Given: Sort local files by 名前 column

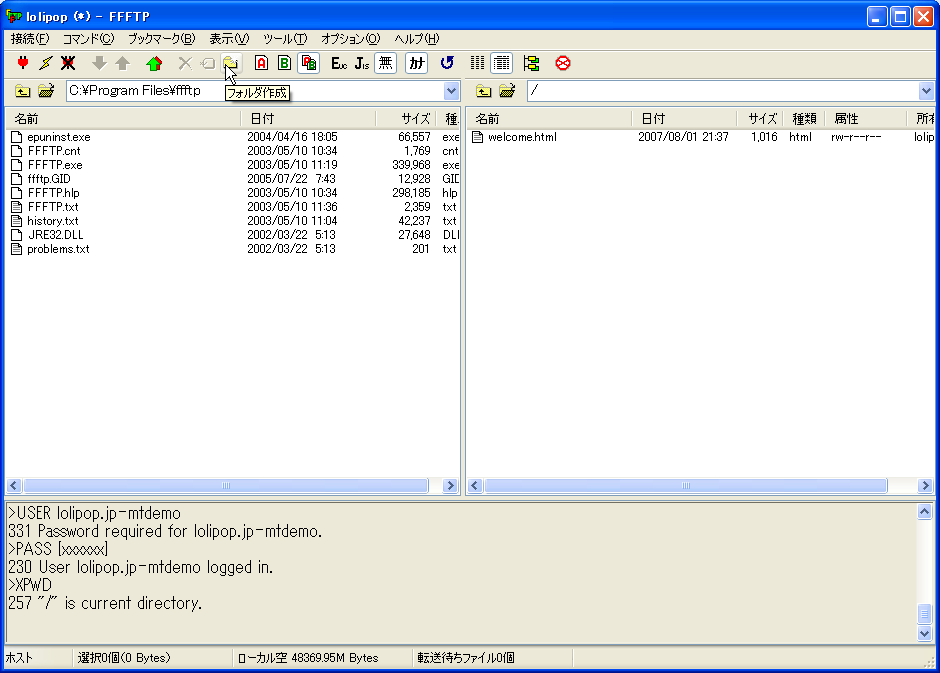Looking at the screenshot, I should (123, 119).
